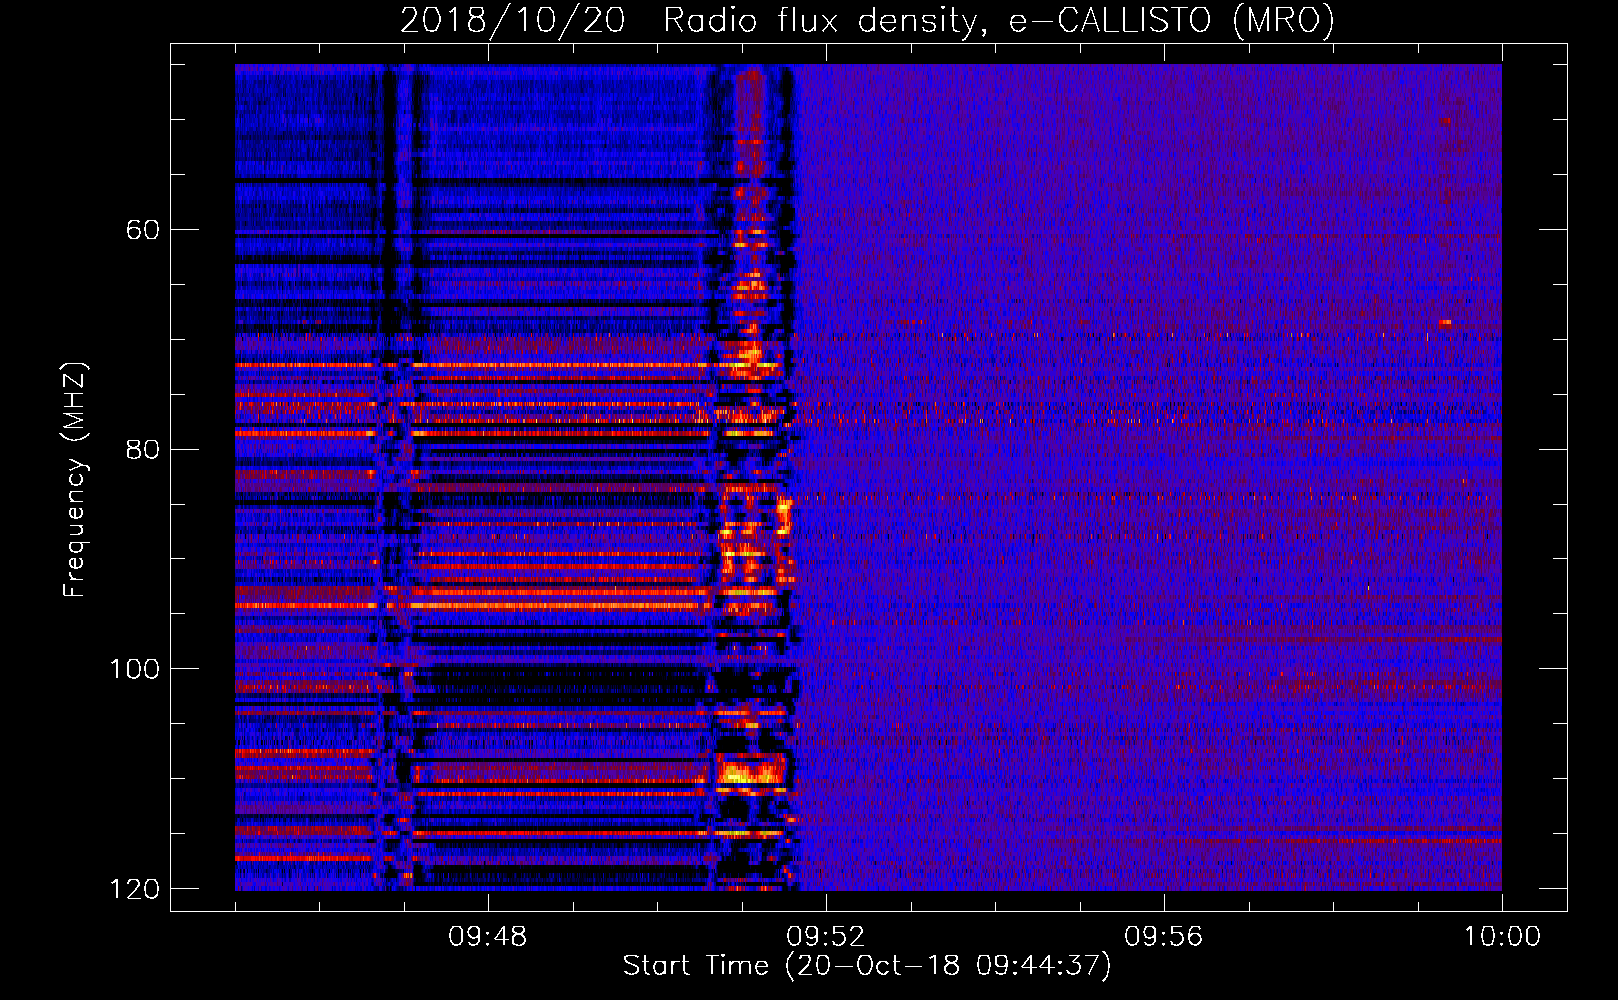
Task: Click the 60 frequency tick label
Action: point(143,230)
